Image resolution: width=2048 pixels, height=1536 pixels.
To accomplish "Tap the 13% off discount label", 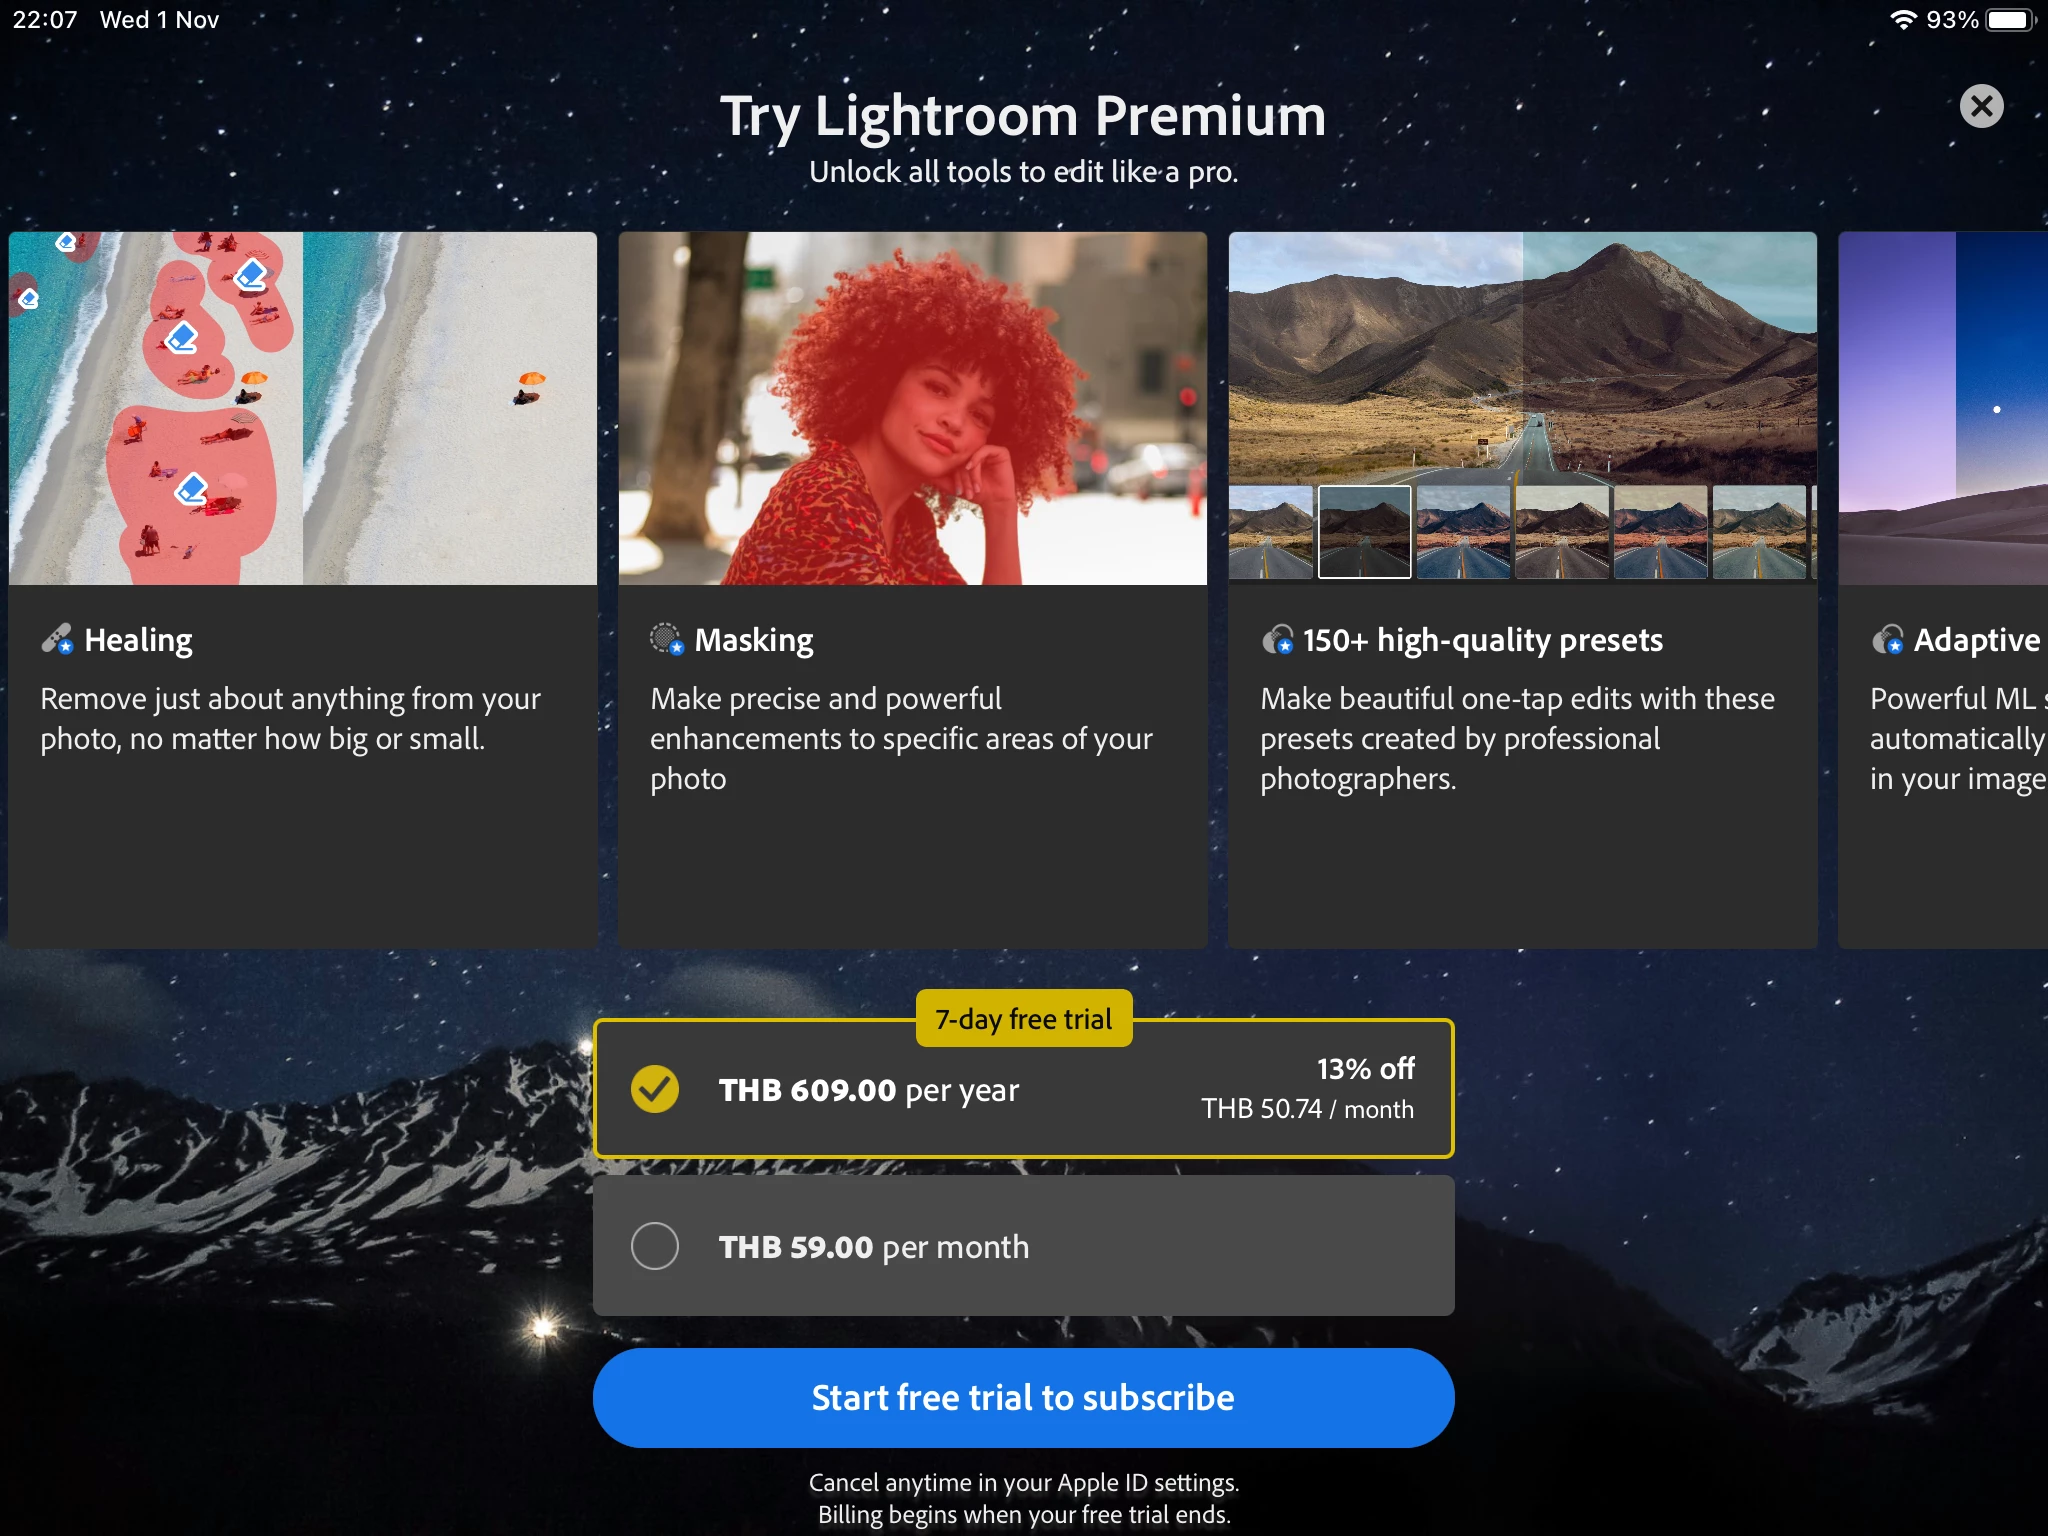I will pos(1365,1069).
